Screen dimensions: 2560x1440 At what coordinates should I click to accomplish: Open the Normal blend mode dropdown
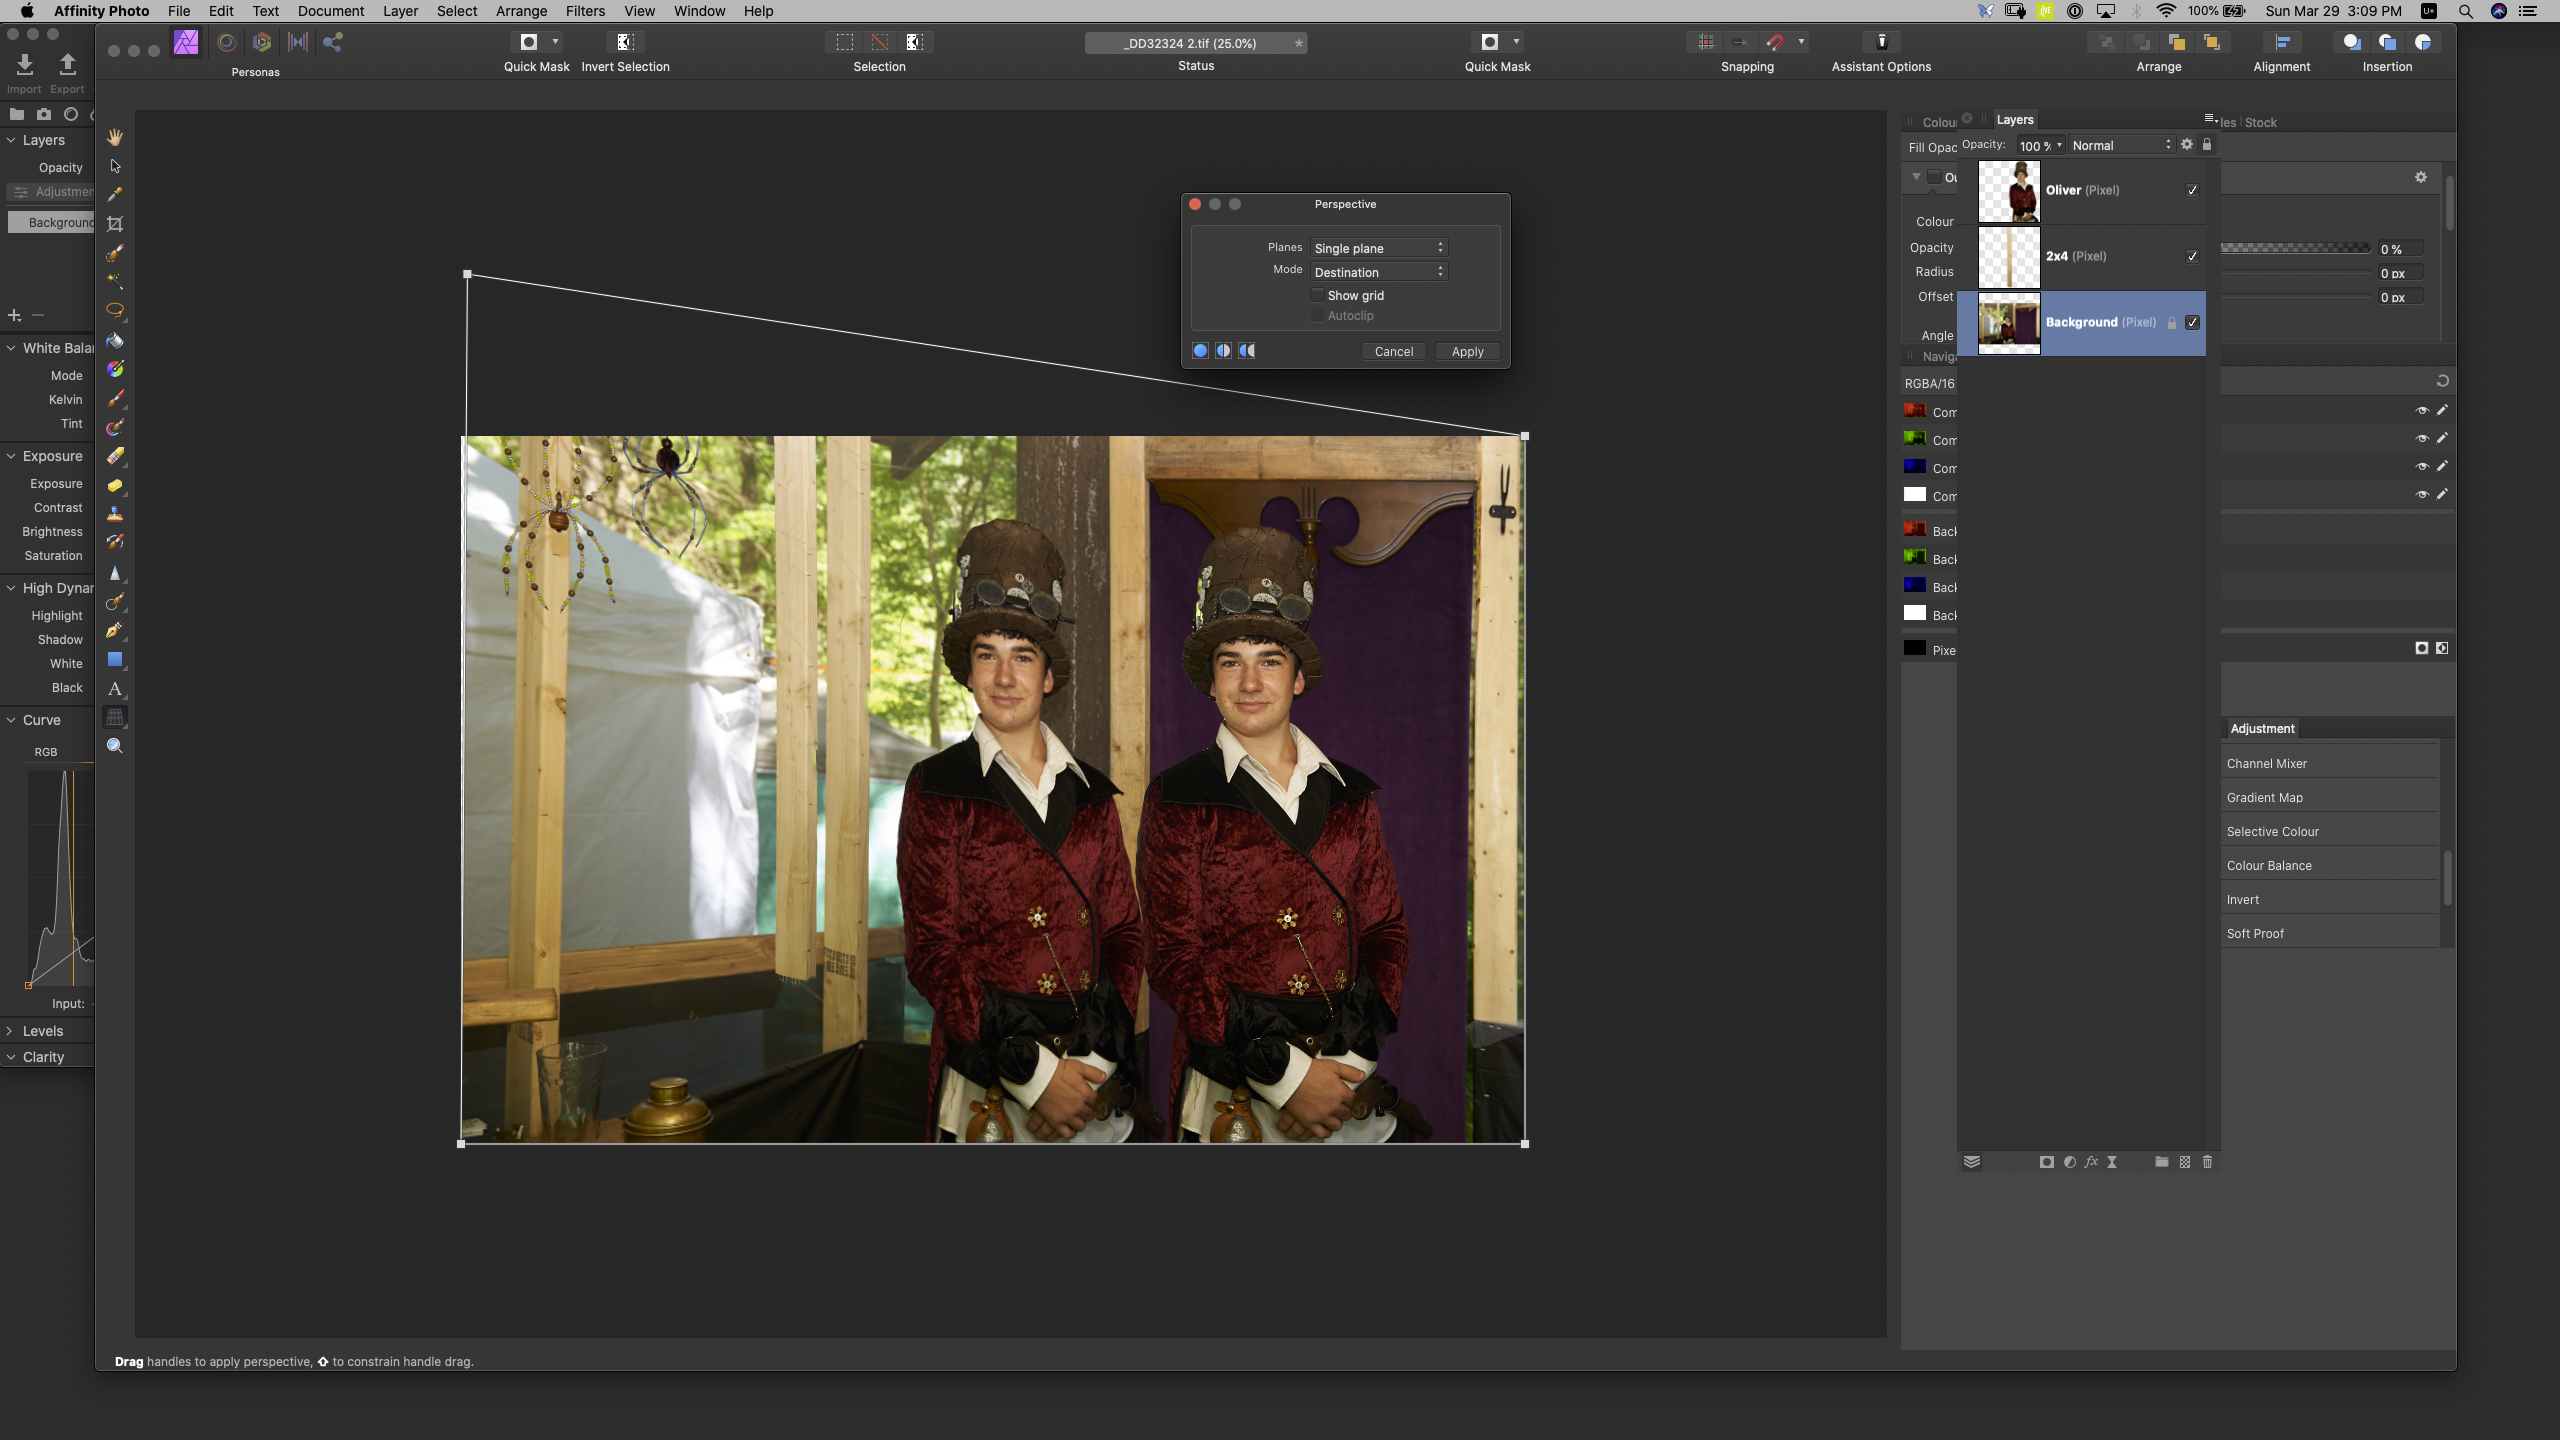click(x=2121, y=145)
